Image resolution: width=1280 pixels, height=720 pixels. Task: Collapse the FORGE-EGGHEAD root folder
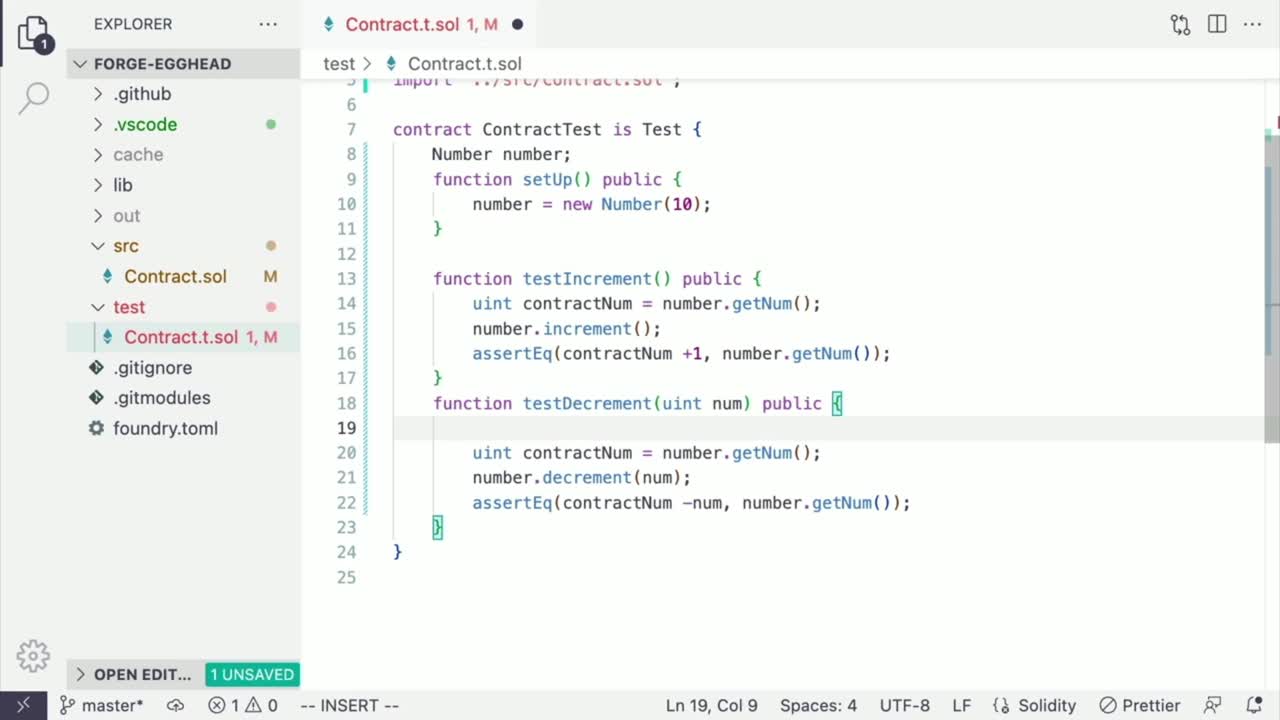coord(161,64)
